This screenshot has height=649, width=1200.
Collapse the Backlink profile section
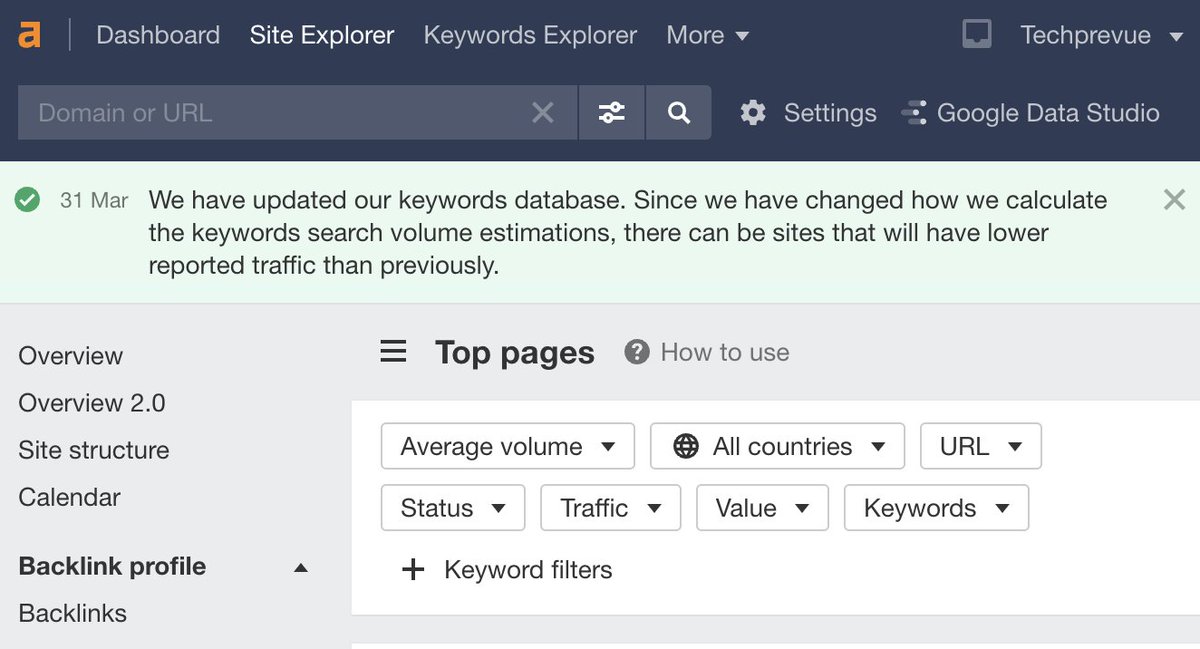tap(300, 567)
